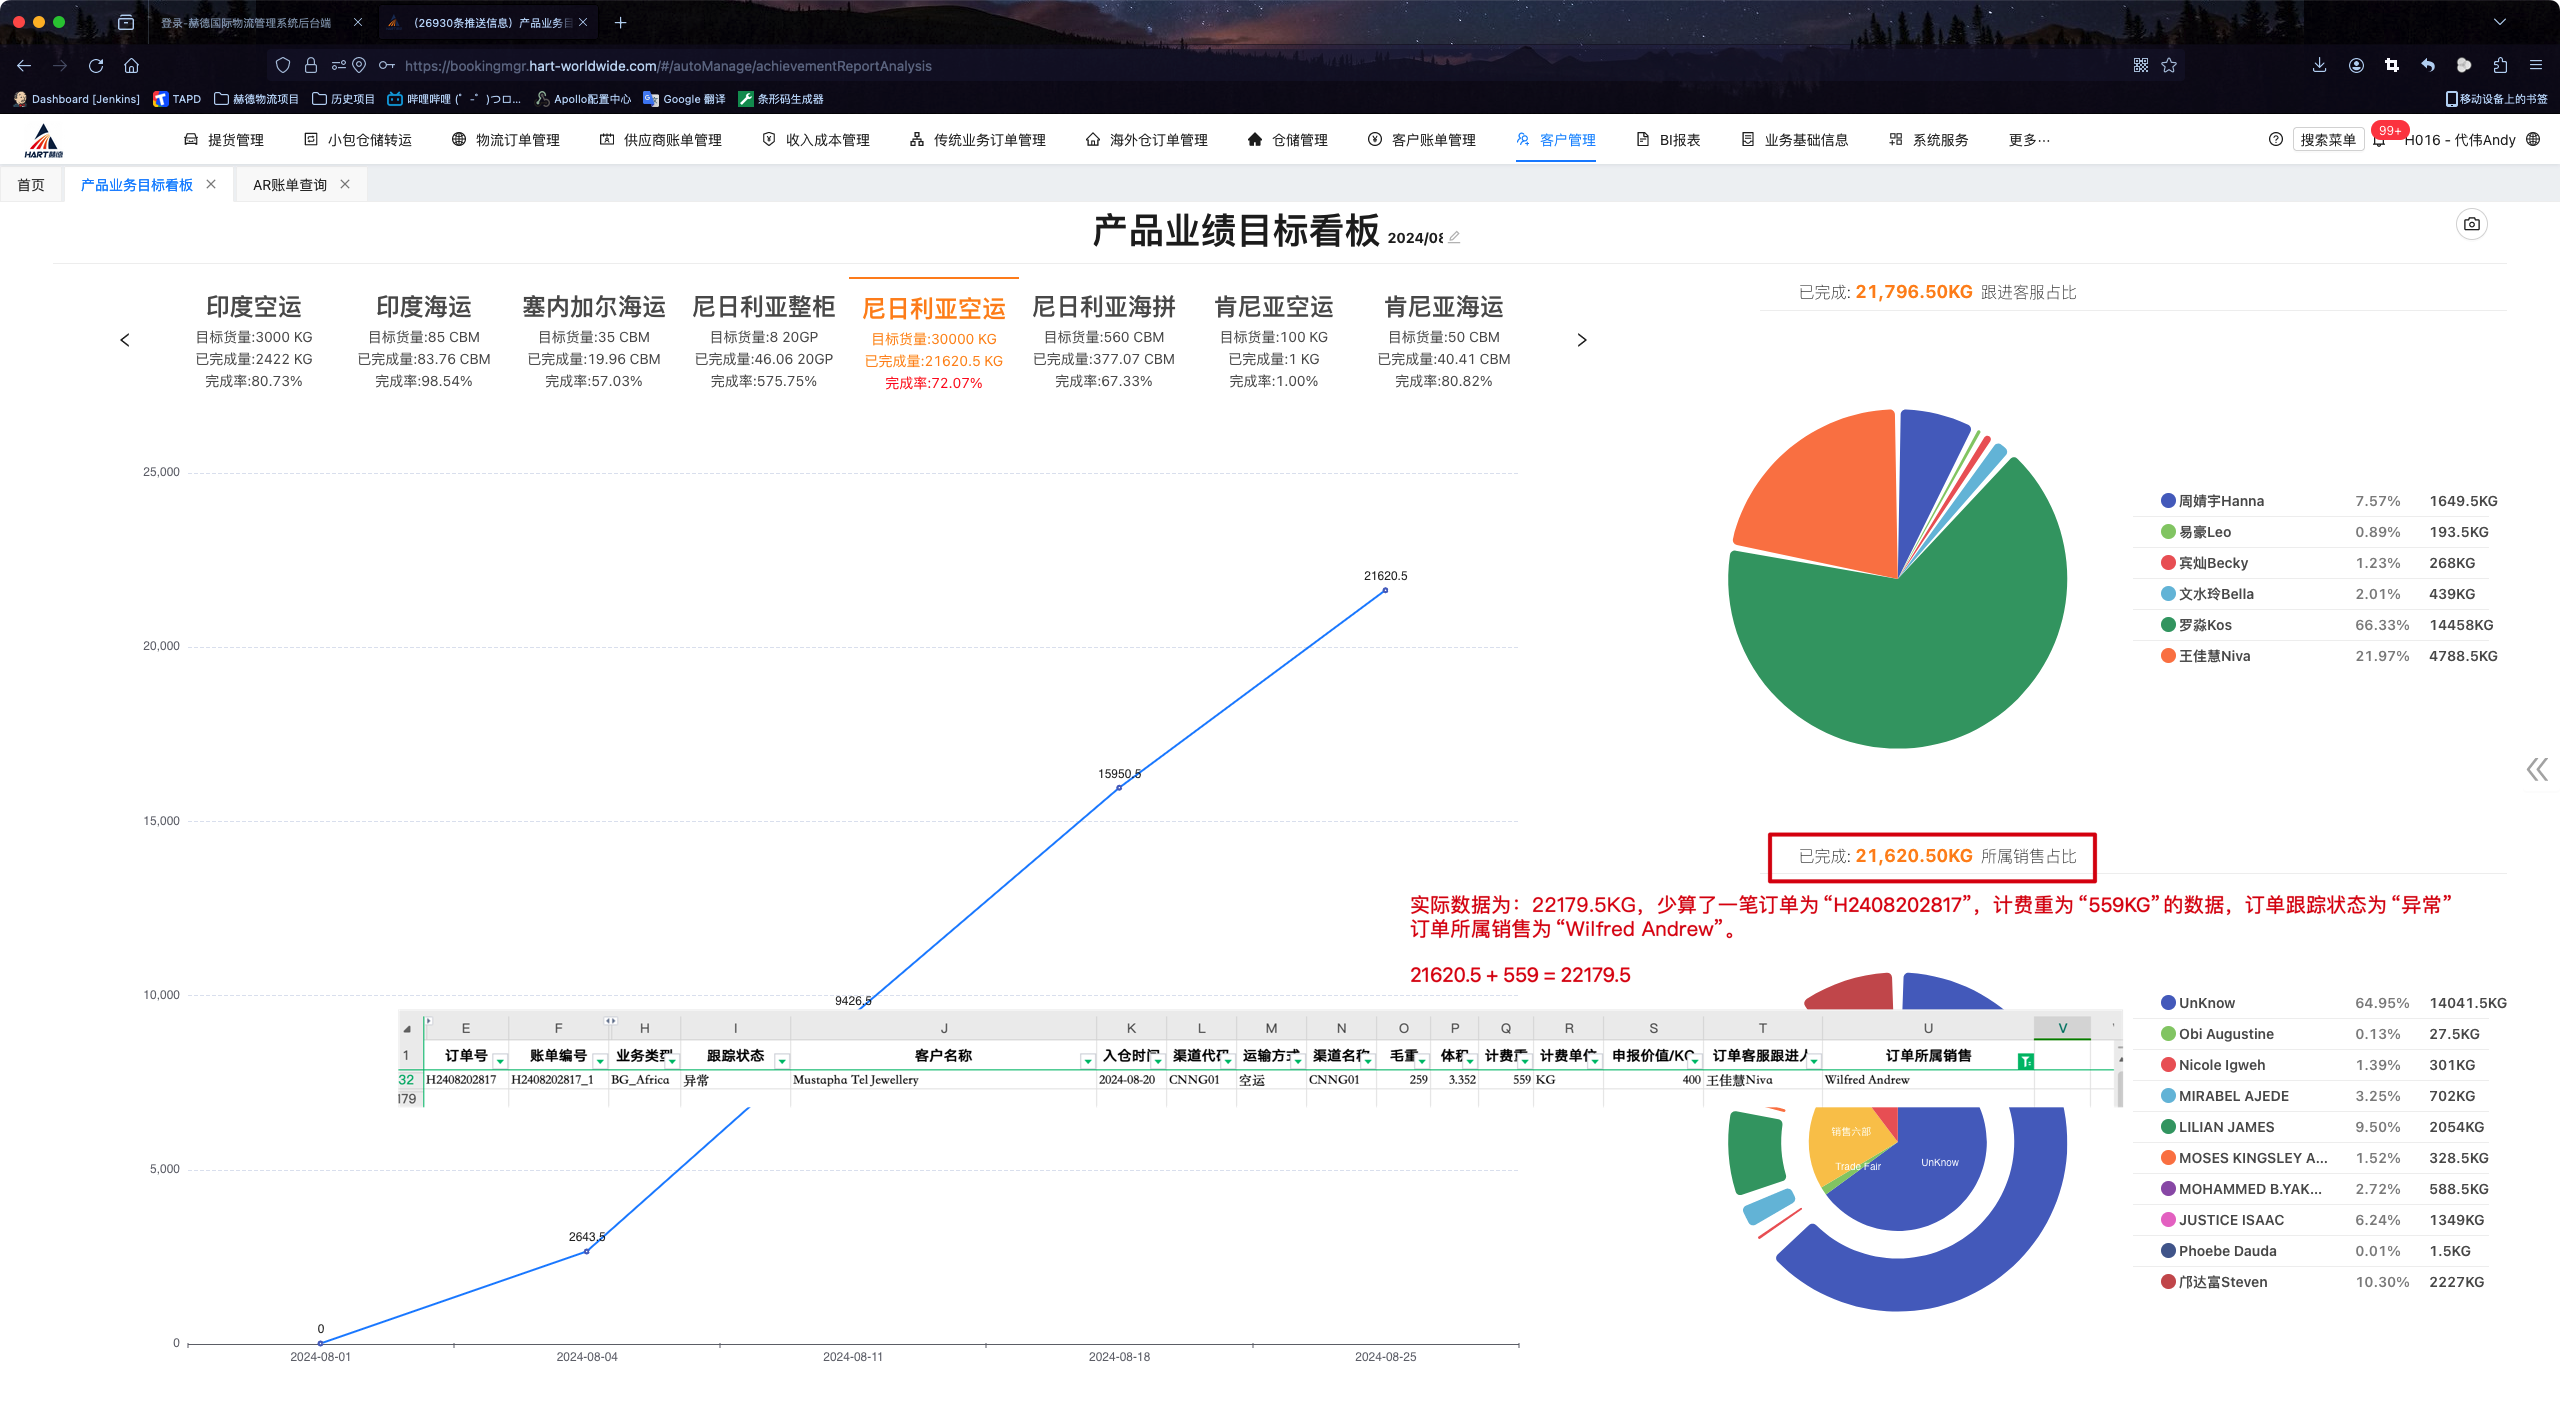Toggle UnKnow legend entry in sales chart
Screen dimensions: 2560x1415
point(2206,1003)
